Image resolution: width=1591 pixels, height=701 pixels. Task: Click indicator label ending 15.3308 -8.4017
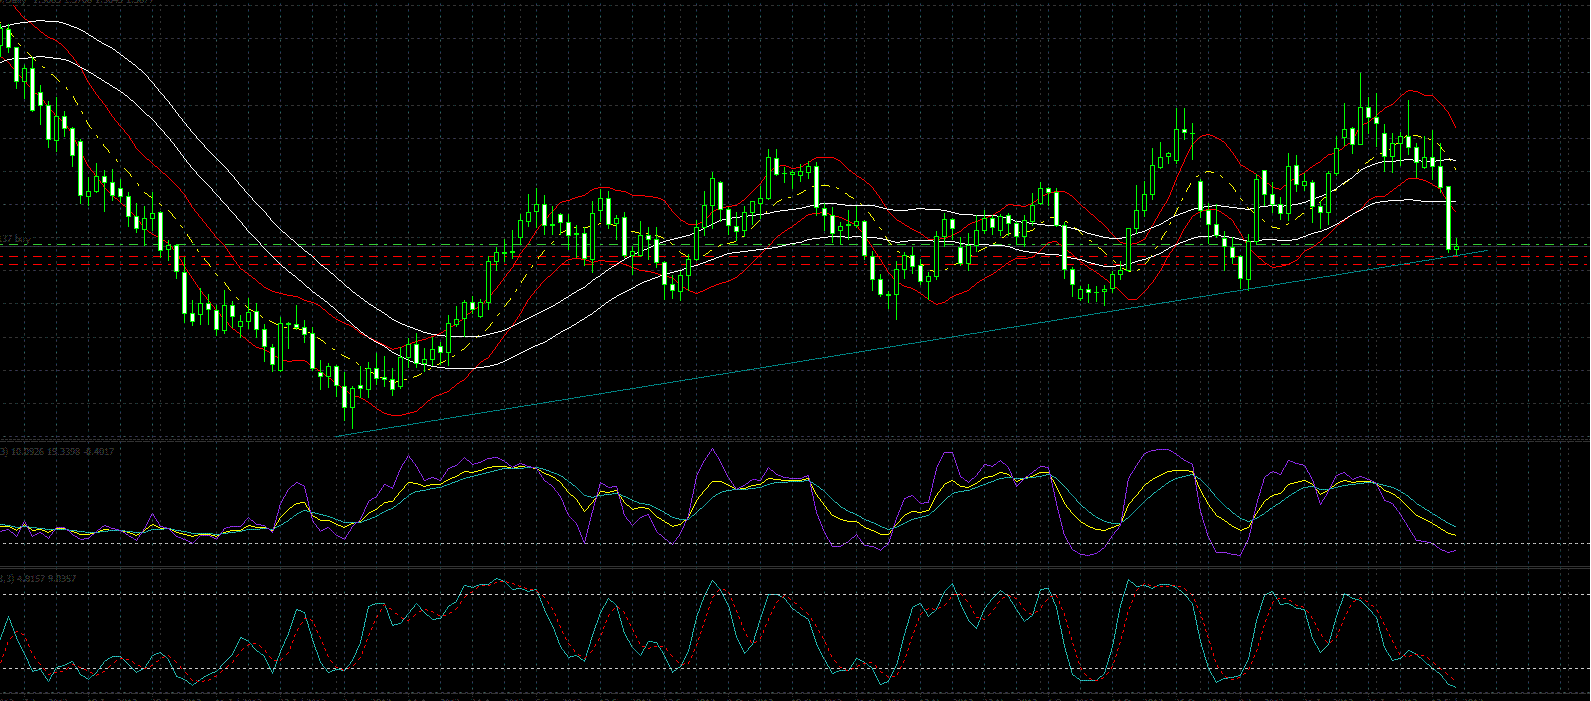tap(57, 452)
